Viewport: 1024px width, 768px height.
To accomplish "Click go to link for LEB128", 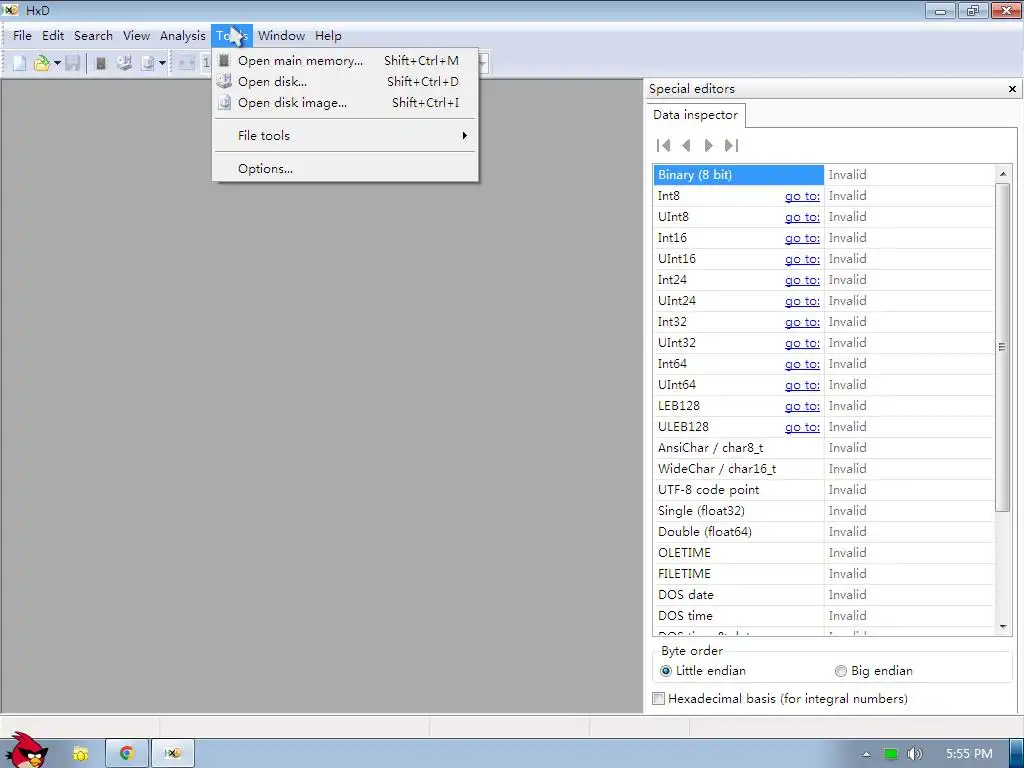I will [802, 406].
